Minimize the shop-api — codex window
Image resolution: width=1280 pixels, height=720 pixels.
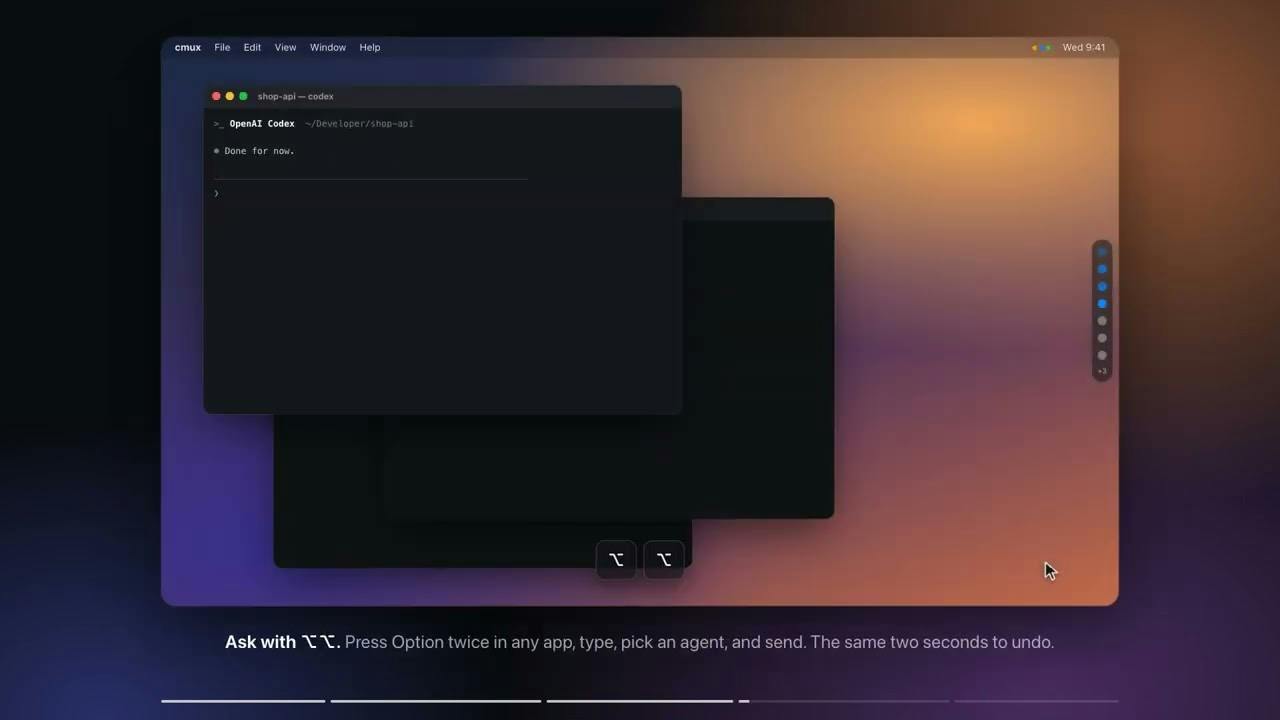pyautogui.click(x=229, y=96)
